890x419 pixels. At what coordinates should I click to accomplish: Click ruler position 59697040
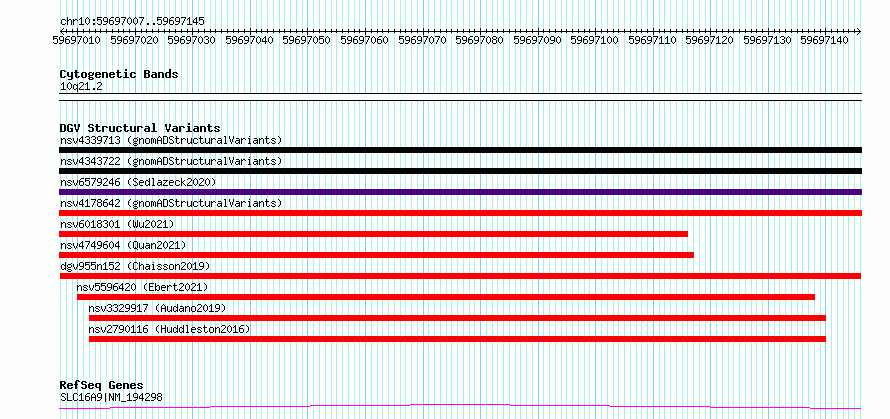pyautogui.click(x=250, y=40)
